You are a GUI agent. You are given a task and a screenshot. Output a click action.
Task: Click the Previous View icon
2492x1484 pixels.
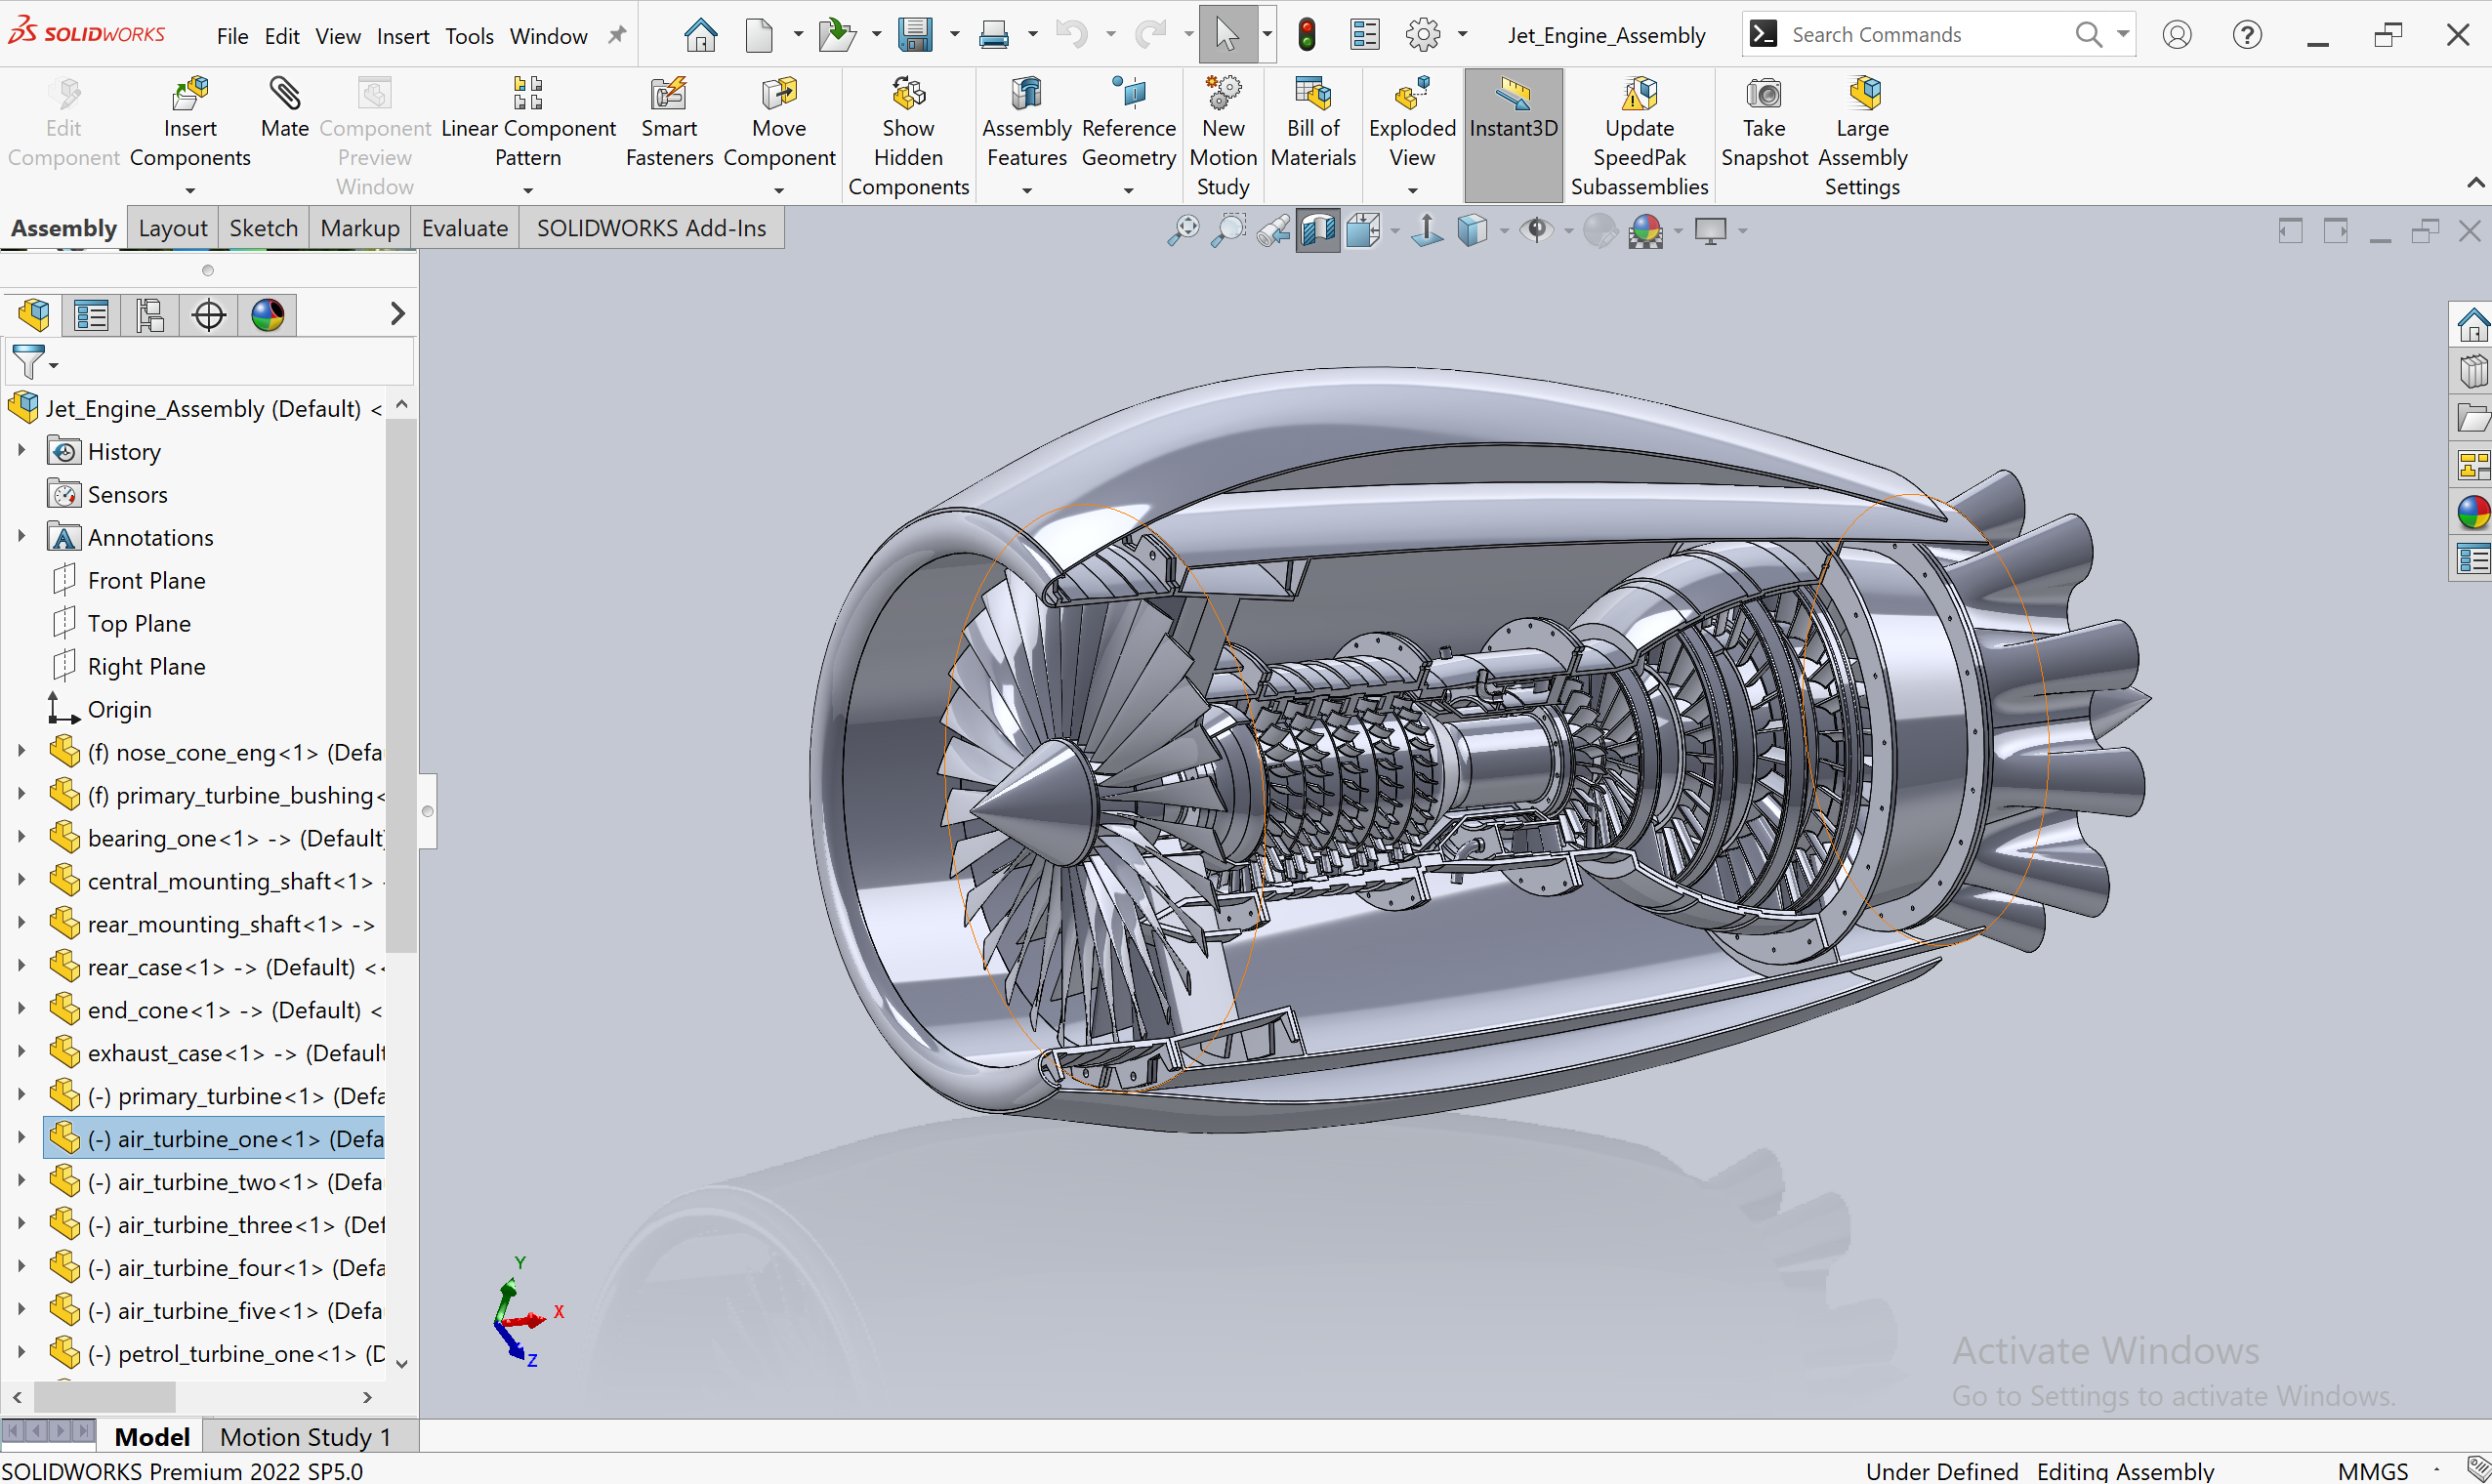[1273, 231]
